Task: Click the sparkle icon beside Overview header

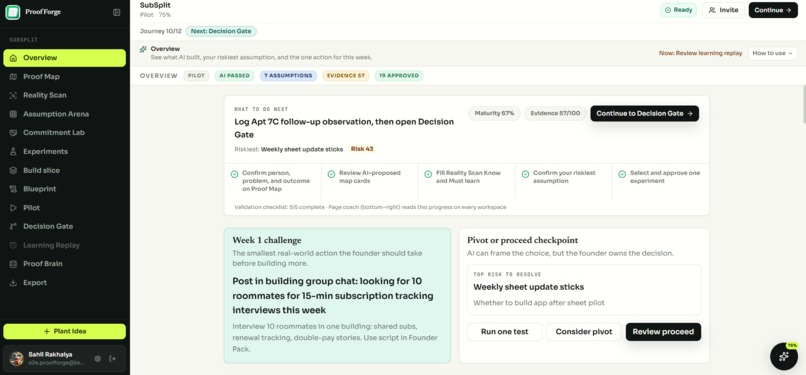Action: click(x=143, y=49)
